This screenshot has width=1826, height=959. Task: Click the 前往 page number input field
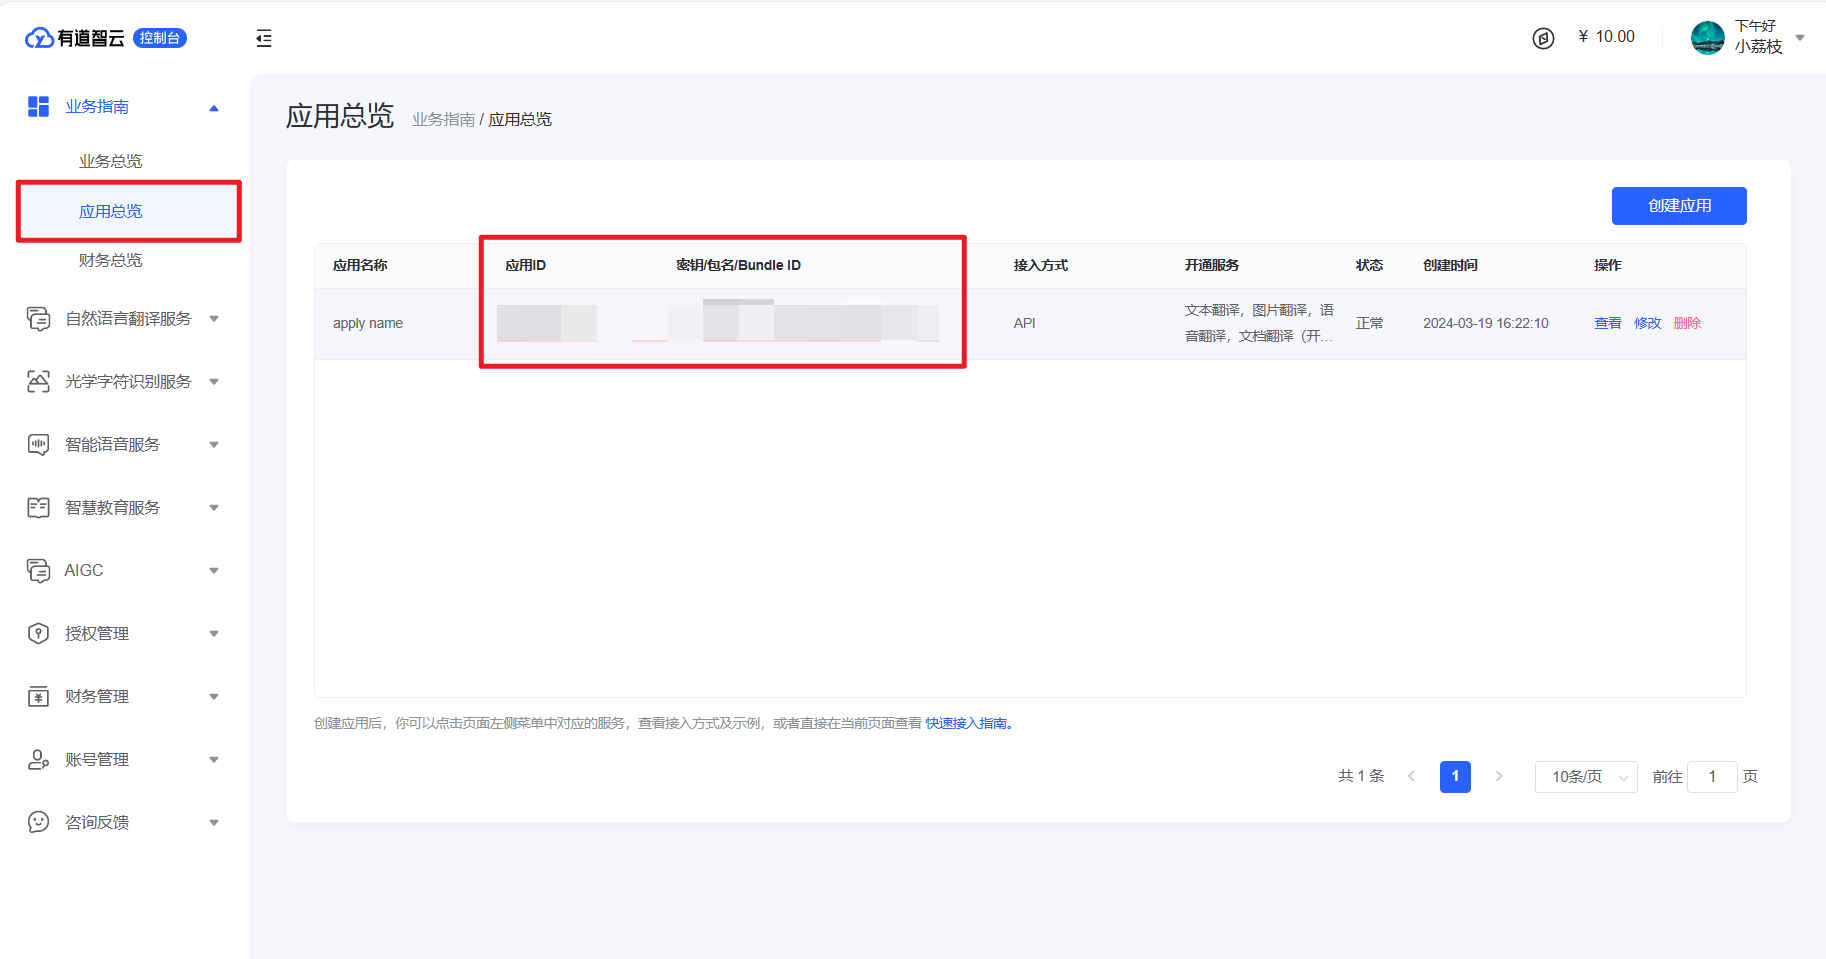coord(1711,777)
